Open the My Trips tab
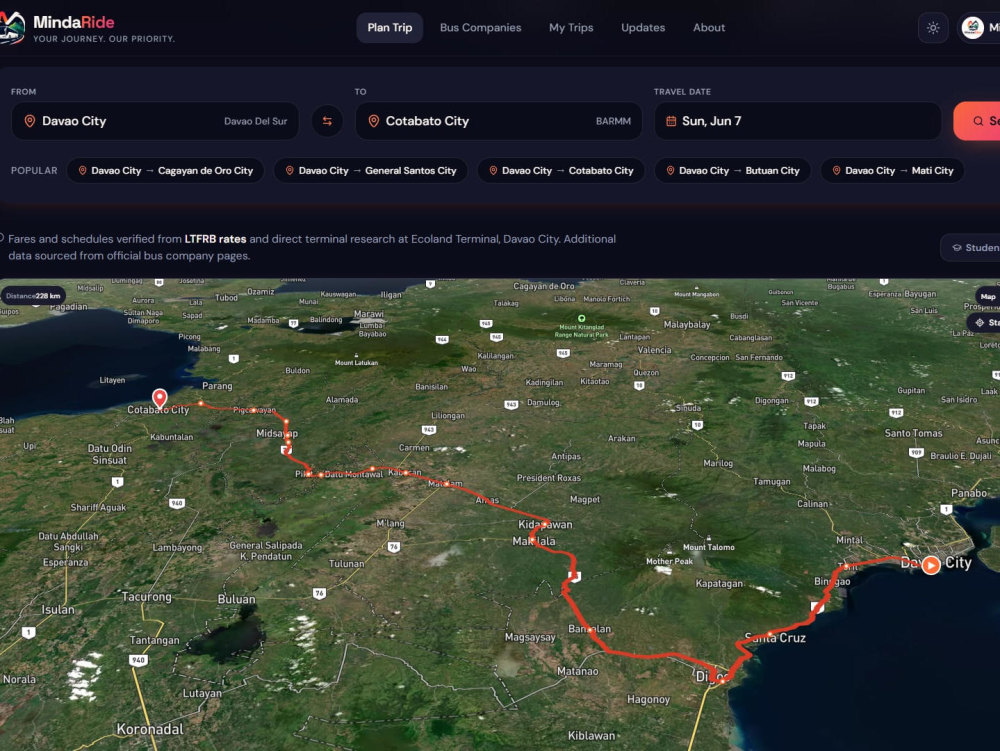This screenshot has height=751, width=1000. coord(571,28)
